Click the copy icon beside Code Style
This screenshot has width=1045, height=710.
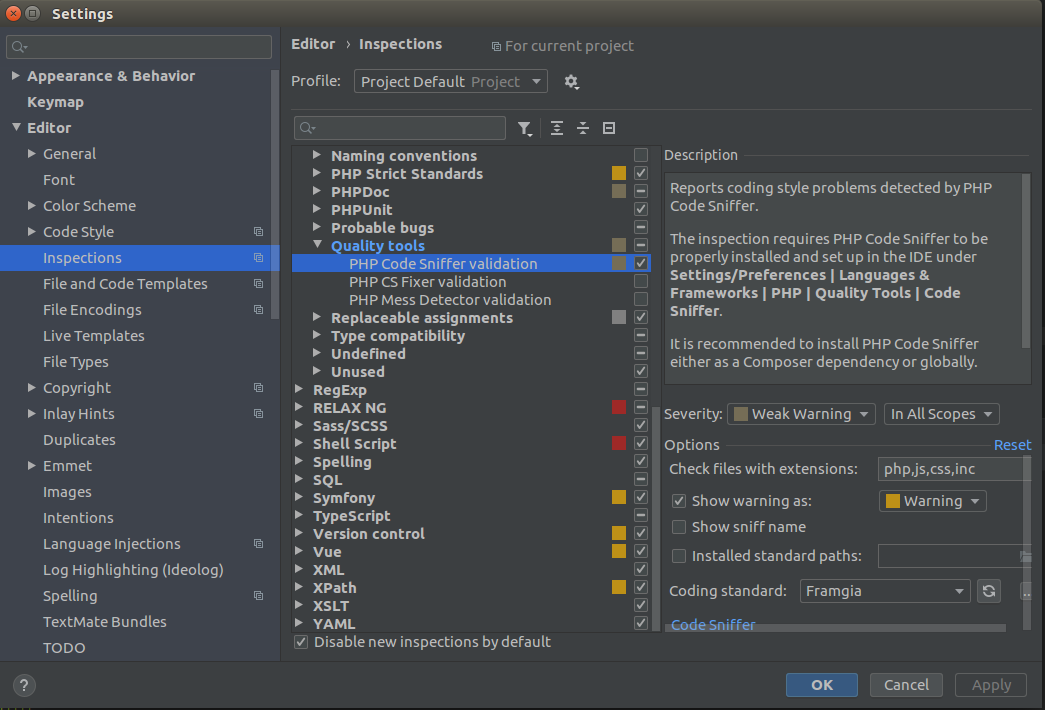click(258, 232)
